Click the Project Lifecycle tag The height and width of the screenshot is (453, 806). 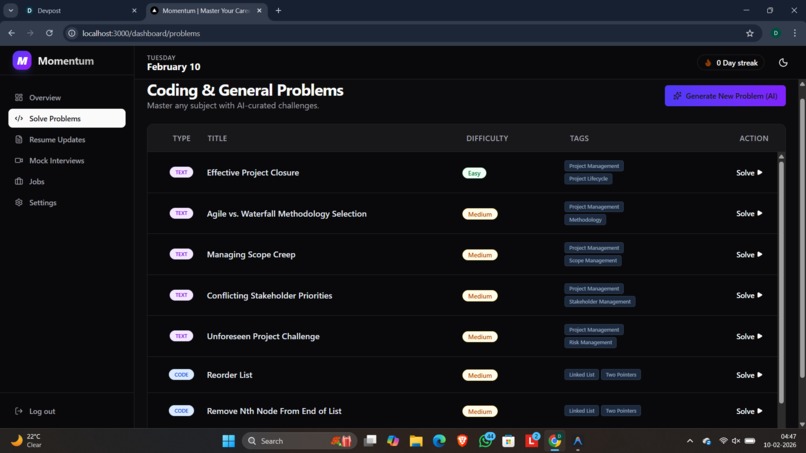(x=588, y=179)
